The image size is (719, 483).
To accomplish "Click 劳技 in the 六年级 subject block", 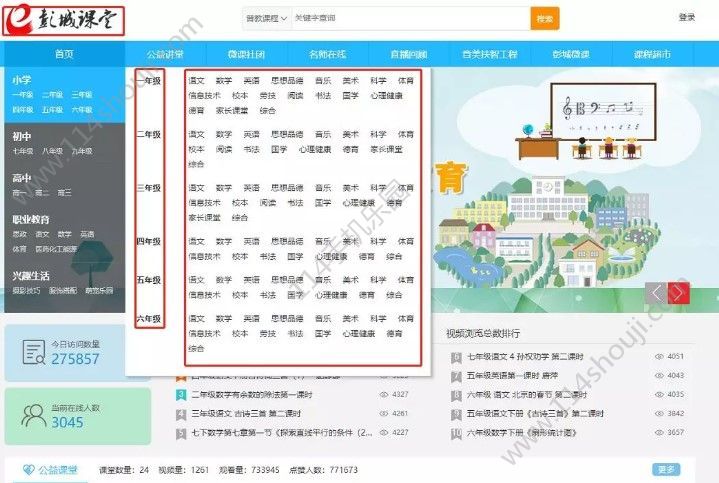I will (267, 333).
